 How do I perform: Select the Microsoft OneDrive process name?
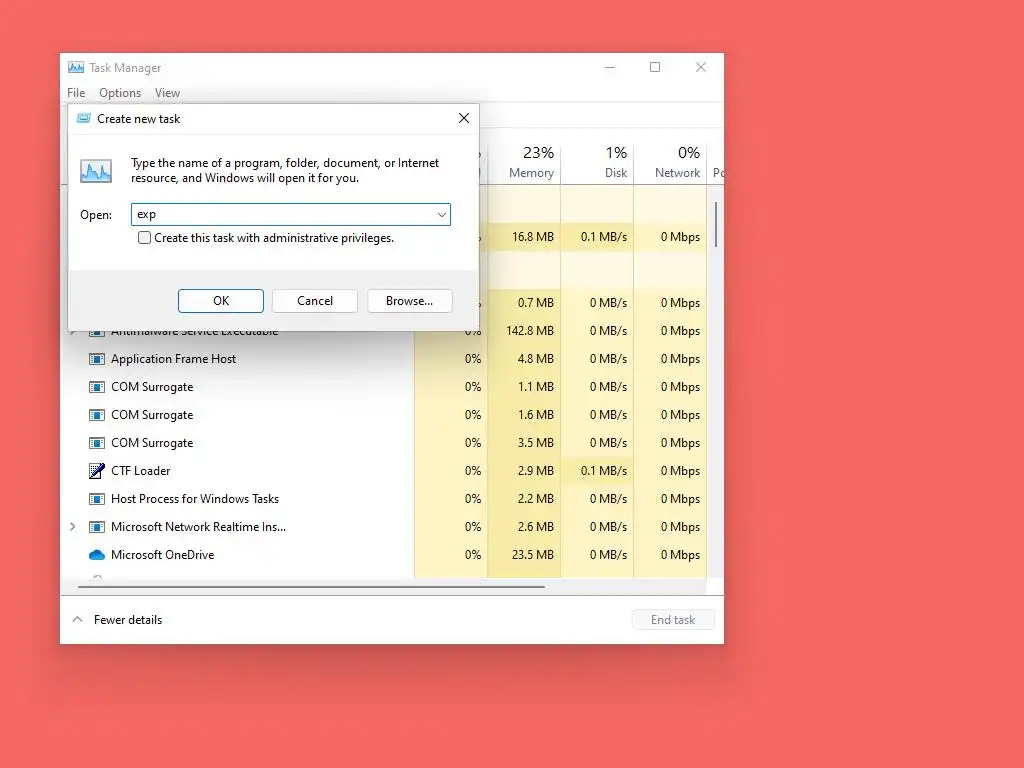163,555
